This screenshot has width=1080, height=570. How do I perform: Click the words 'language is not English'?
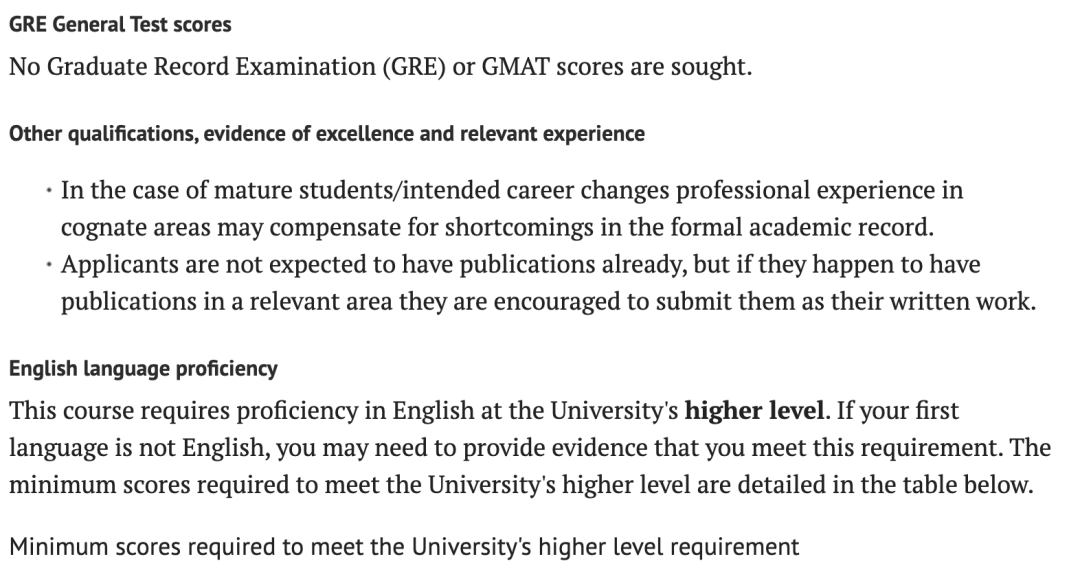[143, 448]
